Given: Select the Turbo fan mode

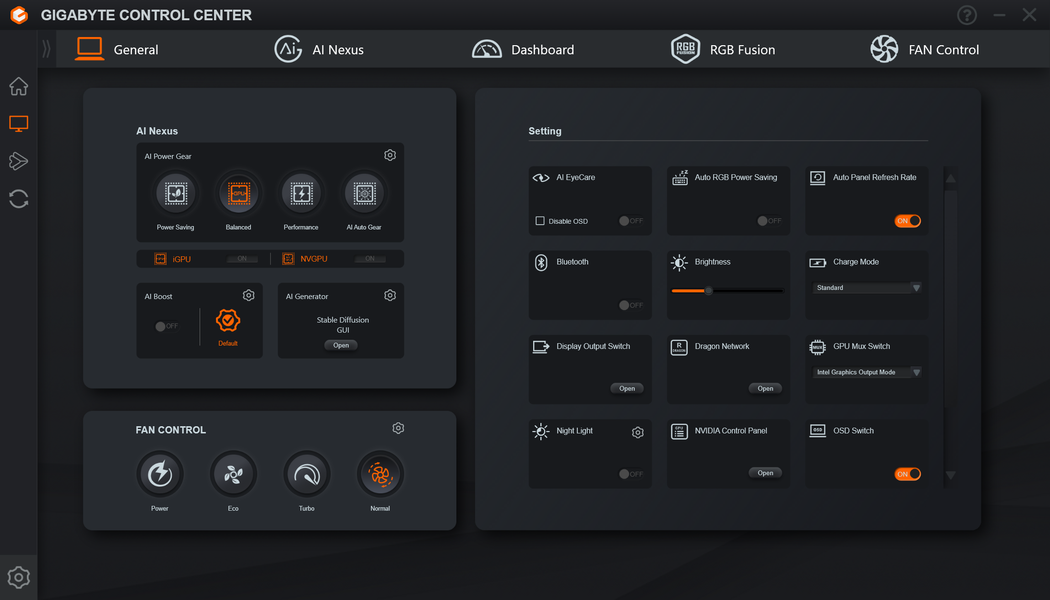Looking at the screenshot, I should pos(307,474).
